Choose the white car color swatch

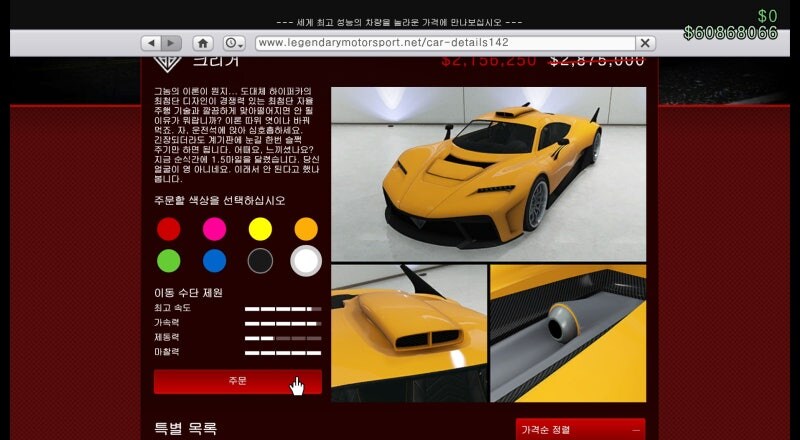[306, 261]
